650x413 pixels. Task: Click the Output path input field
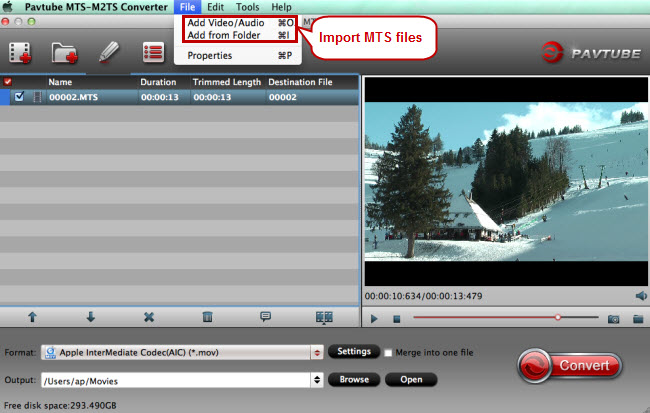click(176, 380)
